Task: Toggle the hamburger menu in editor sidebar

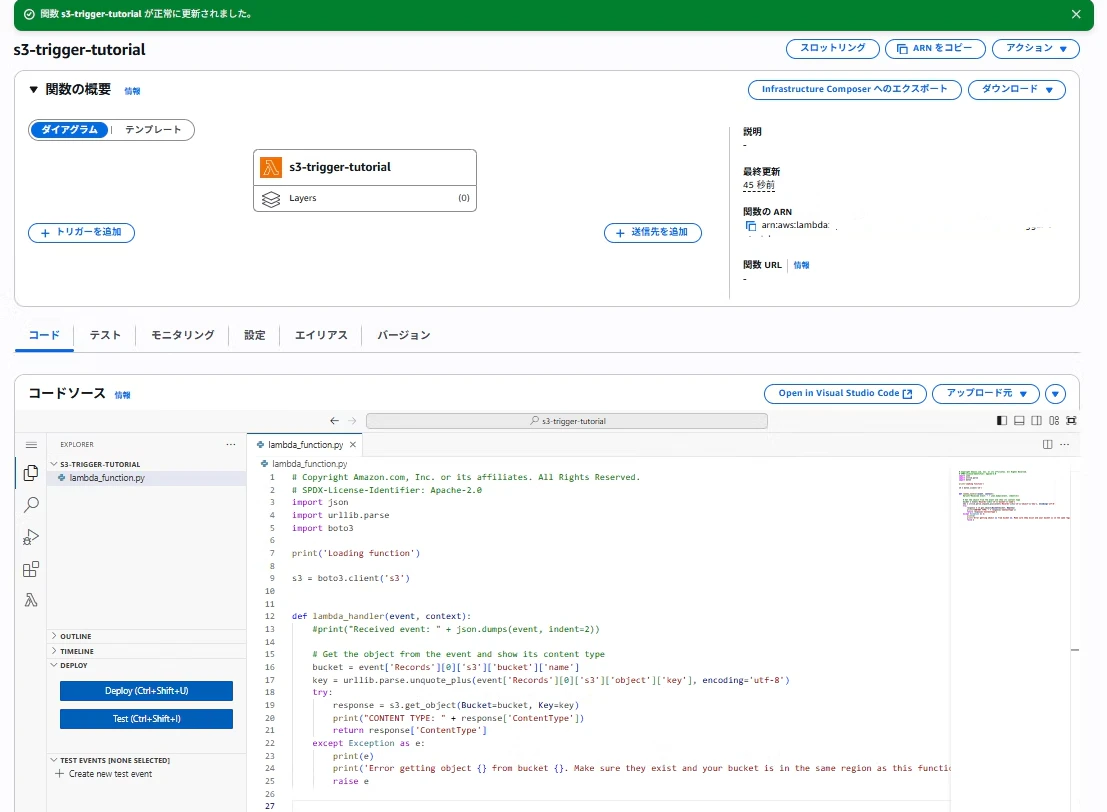Action: pyautogui.click(x=31, y=445)
